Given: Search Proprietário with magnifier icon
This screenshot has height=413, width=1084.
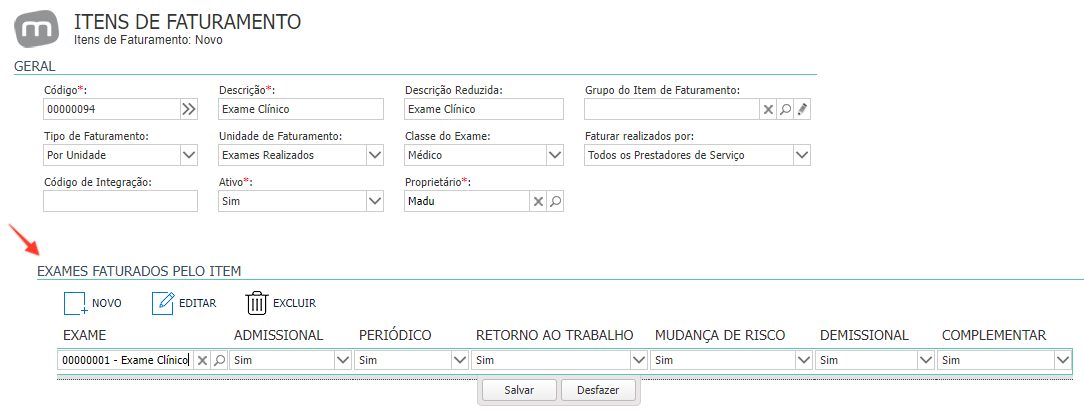Looking at the screenshot, I should 555,201.
